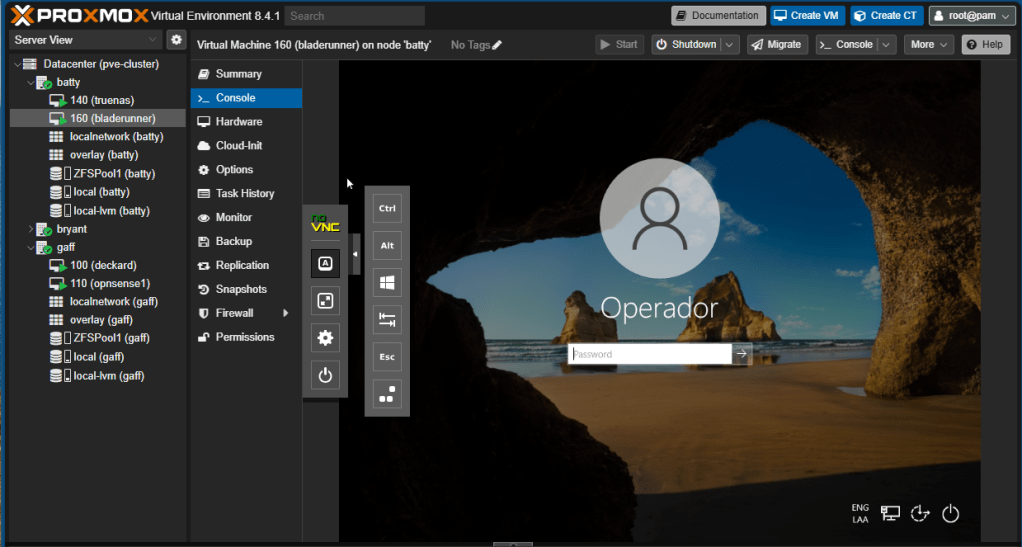Open the Server View selector dropdown

(x=84, y=40)
